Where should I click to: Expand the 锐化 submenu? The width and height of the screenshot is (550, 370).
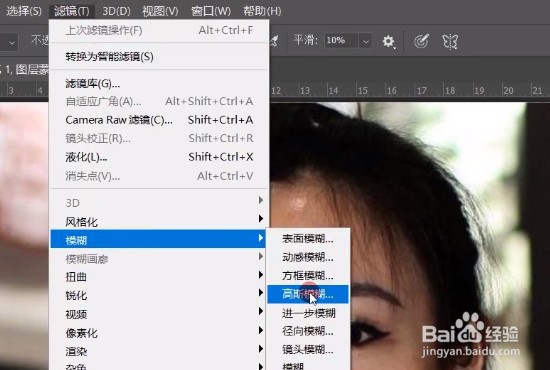pyautogui.click(x=158, y=295)
